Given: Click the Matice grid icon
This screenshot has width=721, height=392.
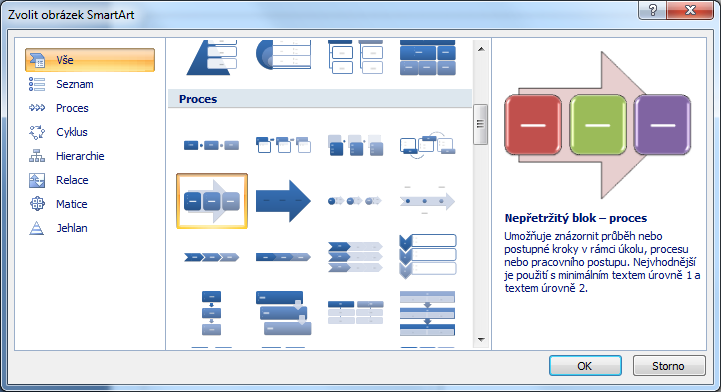Looking at the screenshot, I should (37, 204).
